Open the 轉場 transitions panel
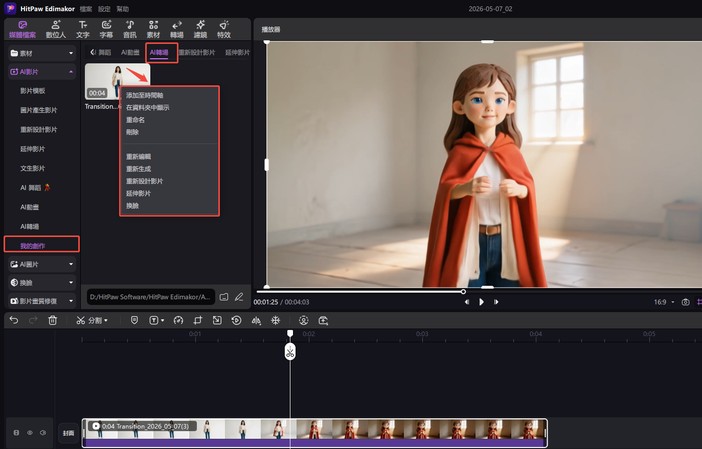Image resolution: width=702 pixels, height=449 pixels. (x=177, y=29)
